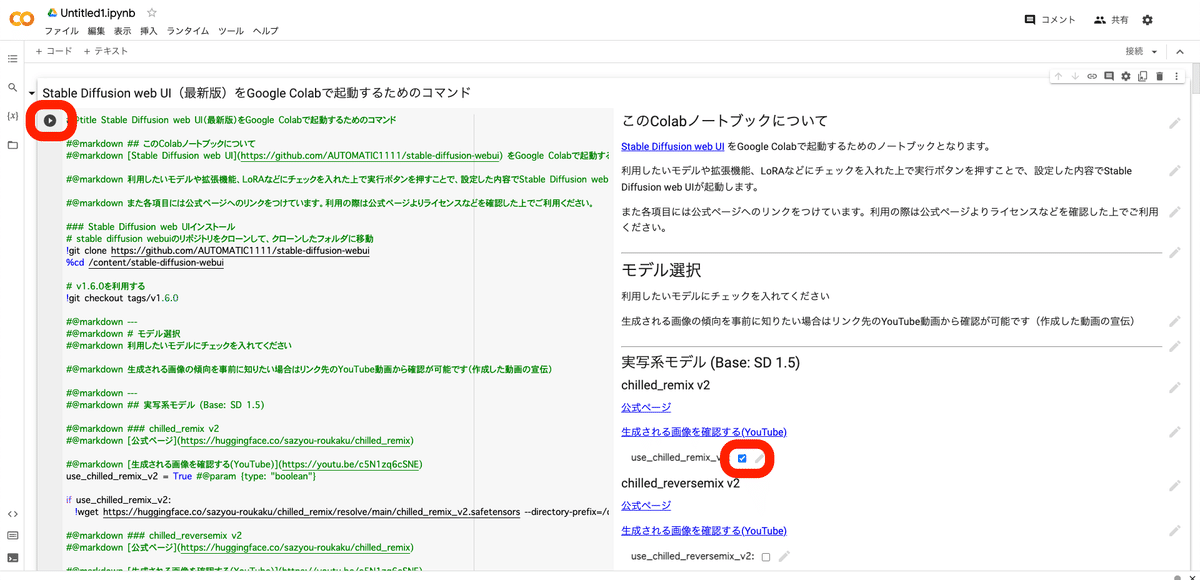Open 公式ページ link under chilled_reversemix v2

tap(646, 506)
